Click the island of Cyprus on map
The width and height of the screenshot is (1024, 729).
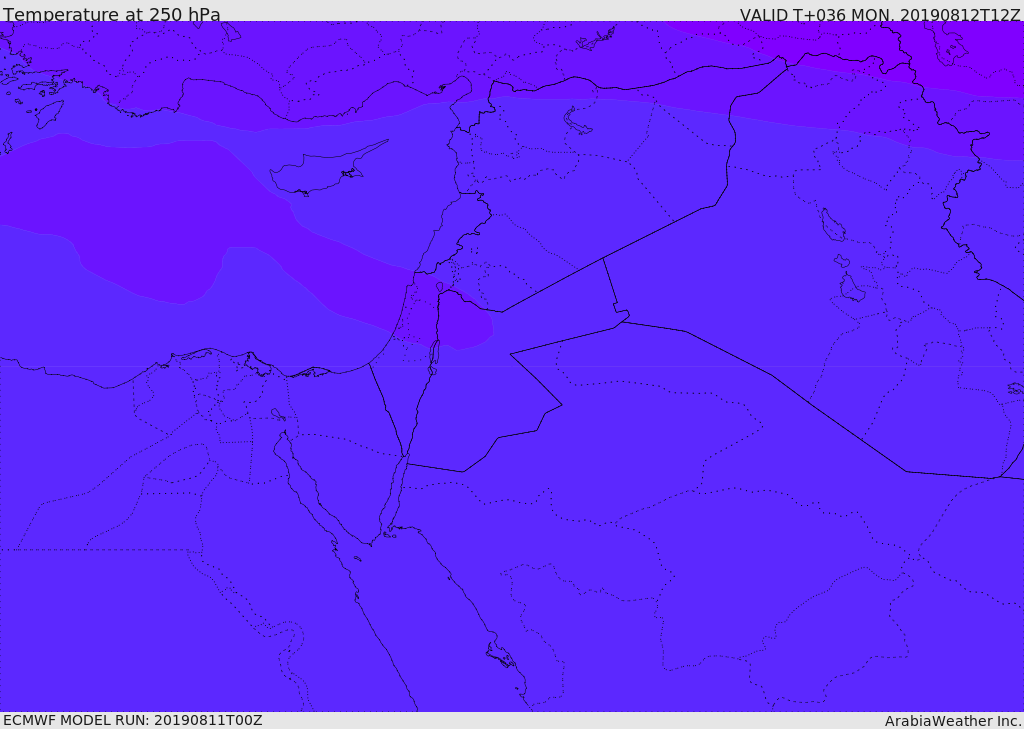tap(327, 169)
